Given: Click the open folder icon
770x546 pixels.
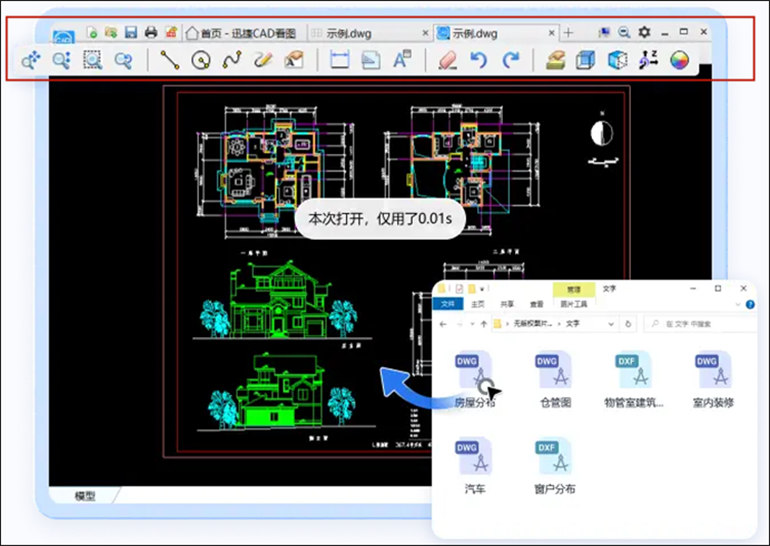Looking at the screenshot, I should (111, 32).
